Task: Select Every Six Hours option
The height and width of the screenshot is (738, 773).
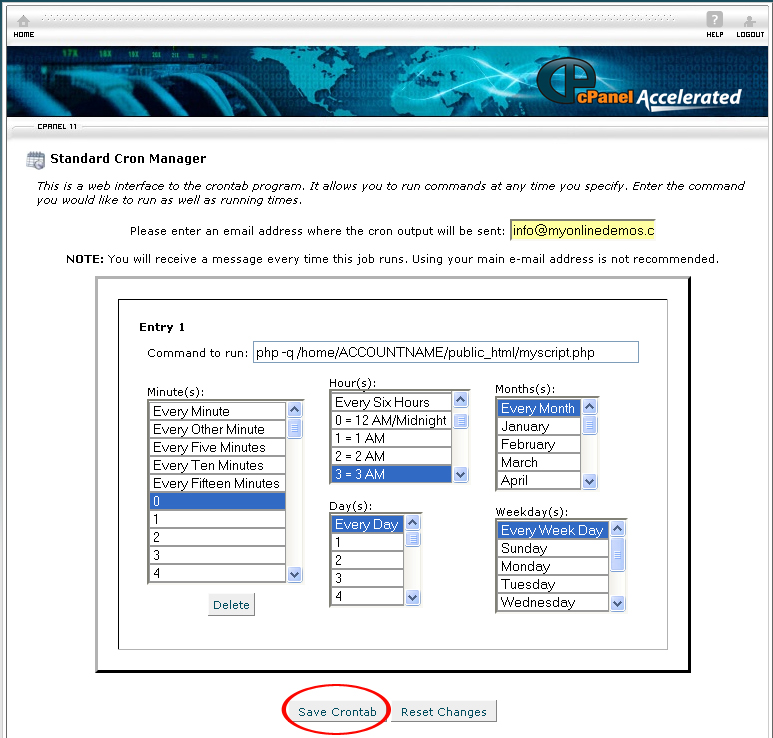Action: coord(391,402)
